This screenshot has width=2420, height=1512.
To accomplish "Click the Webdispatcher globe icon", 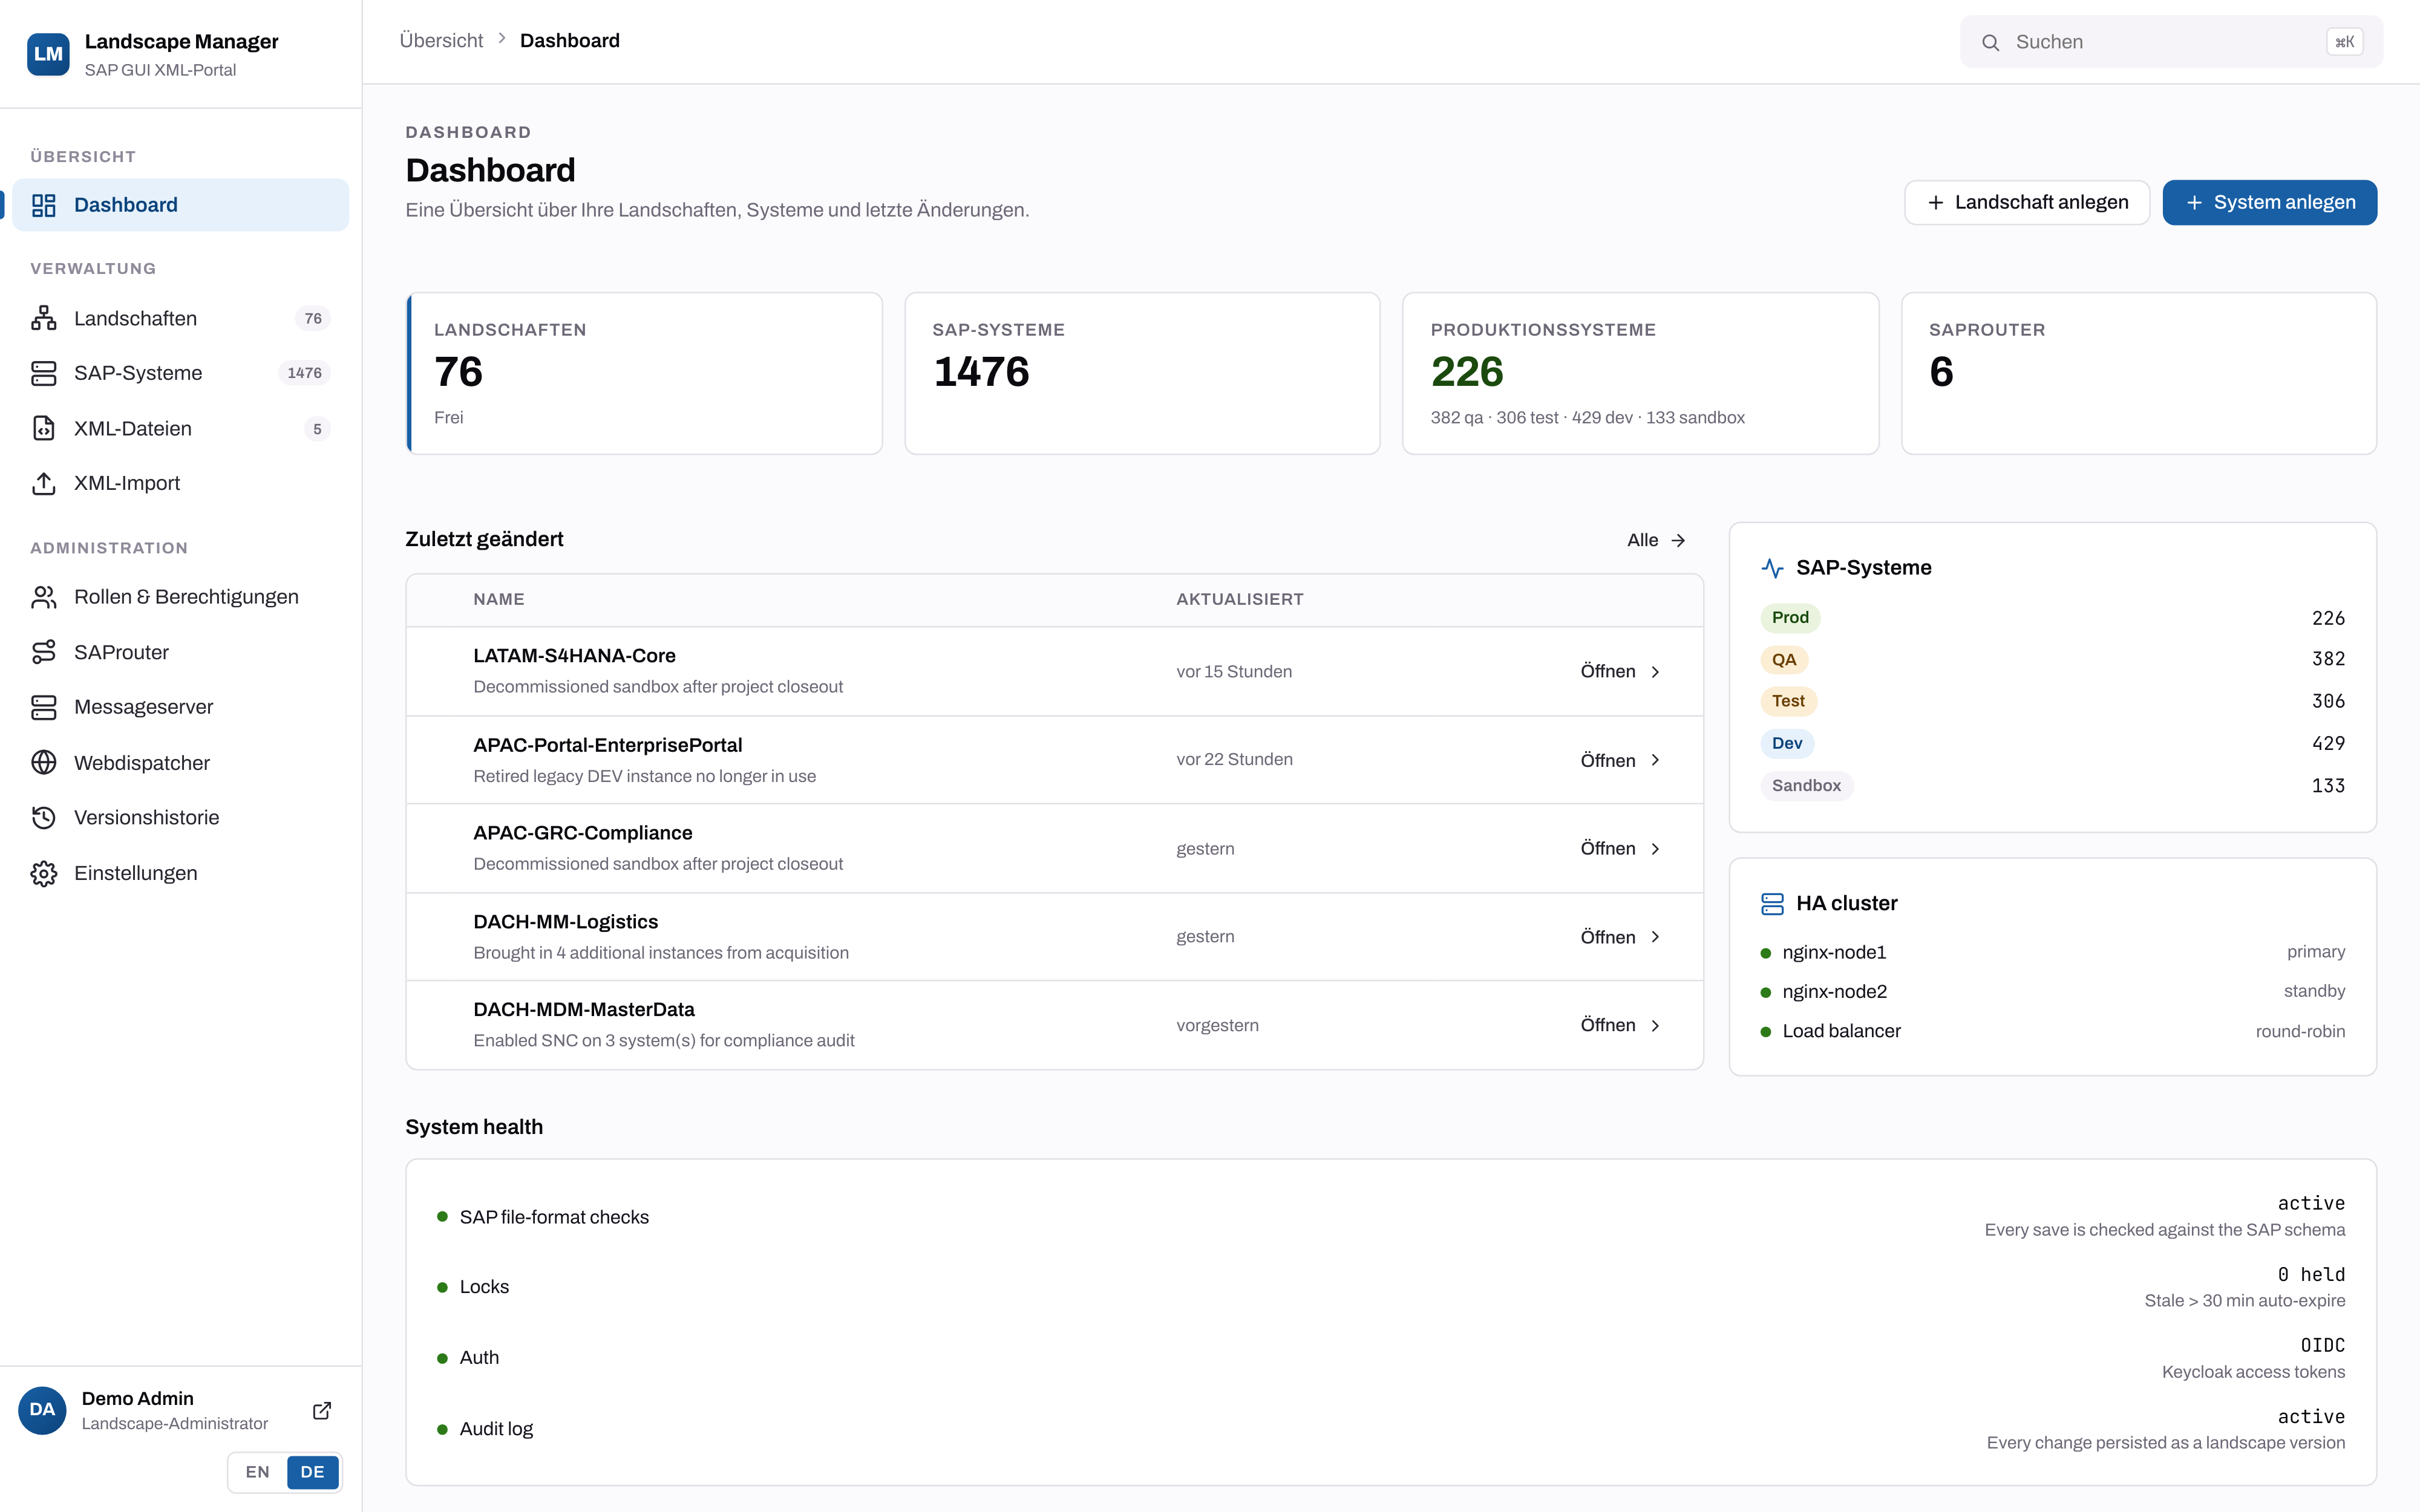I will tap(44, 763).
